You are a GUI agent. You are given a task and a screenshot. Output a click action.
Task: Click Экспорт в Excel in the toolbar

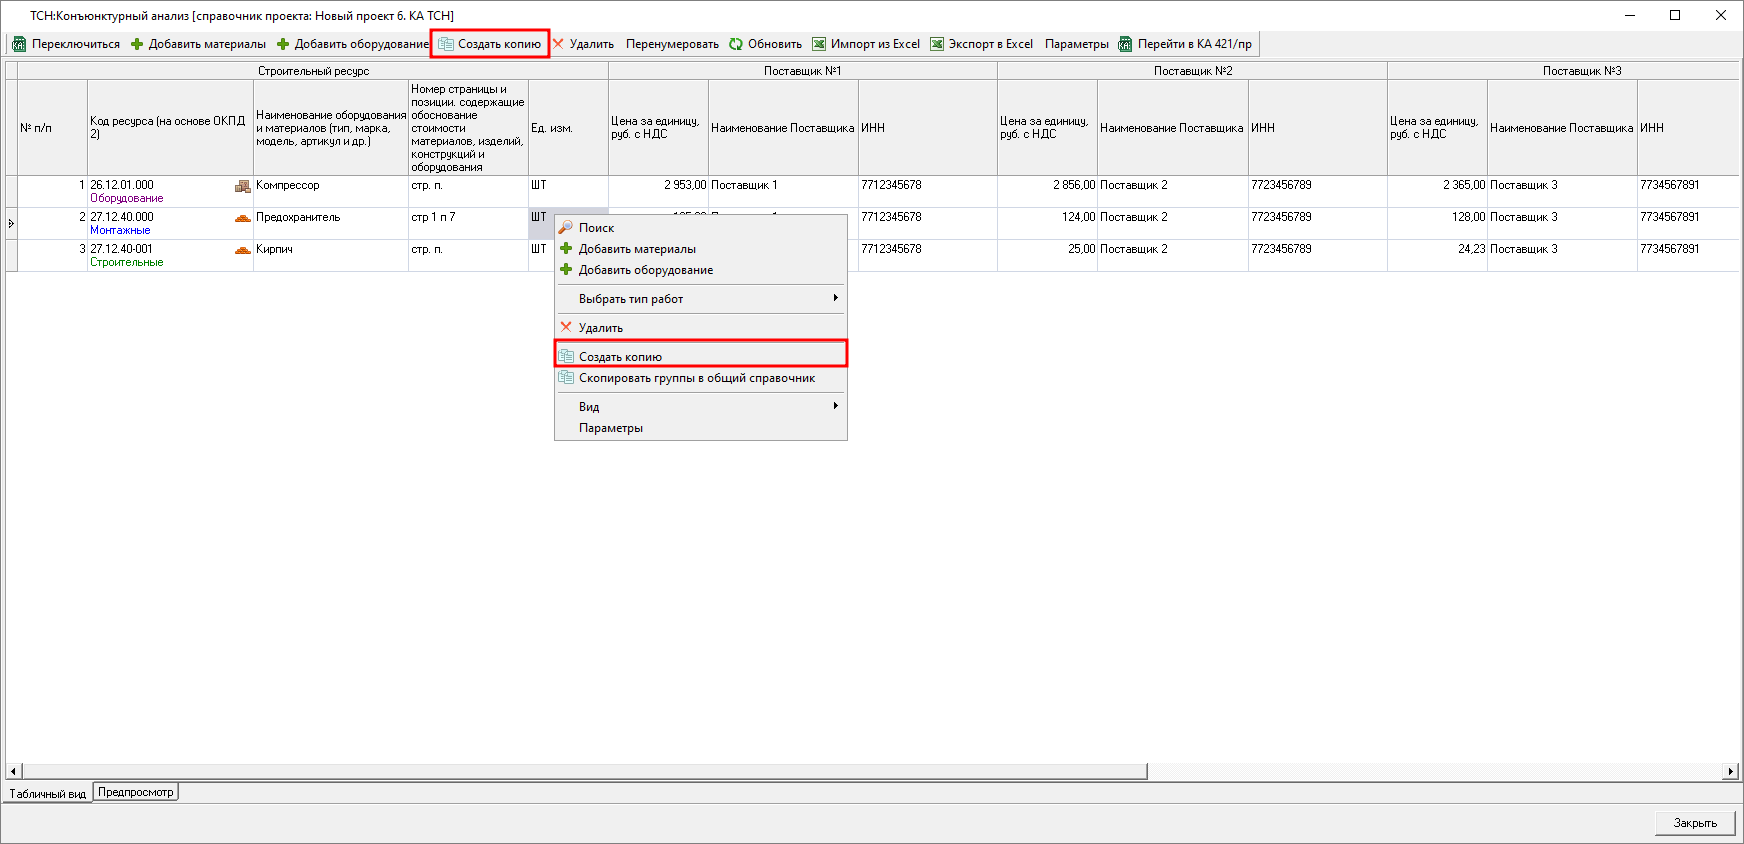point(981,44)
